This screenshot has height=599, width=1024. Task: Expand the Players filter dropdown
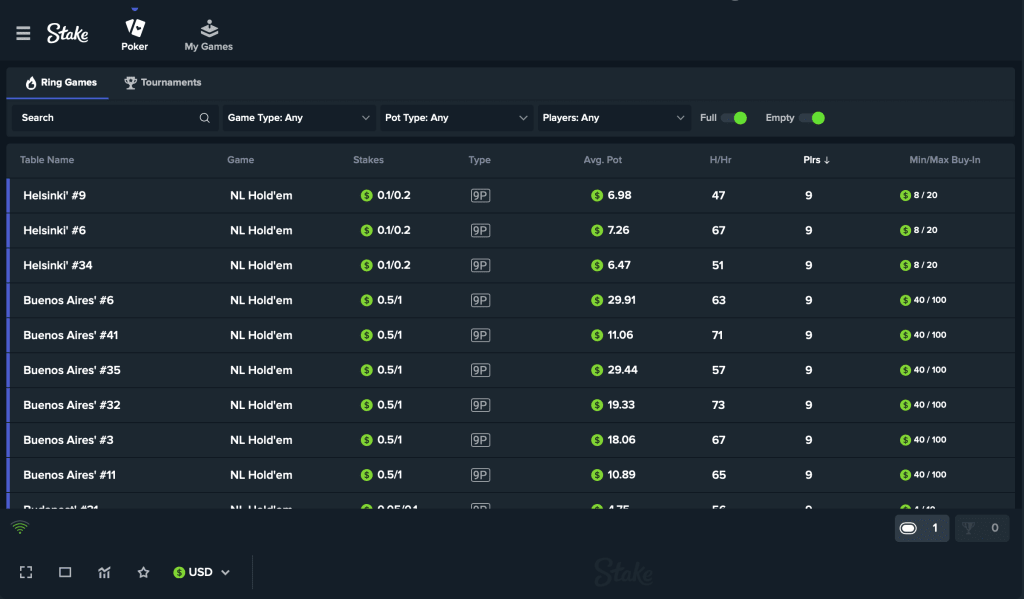614,117
